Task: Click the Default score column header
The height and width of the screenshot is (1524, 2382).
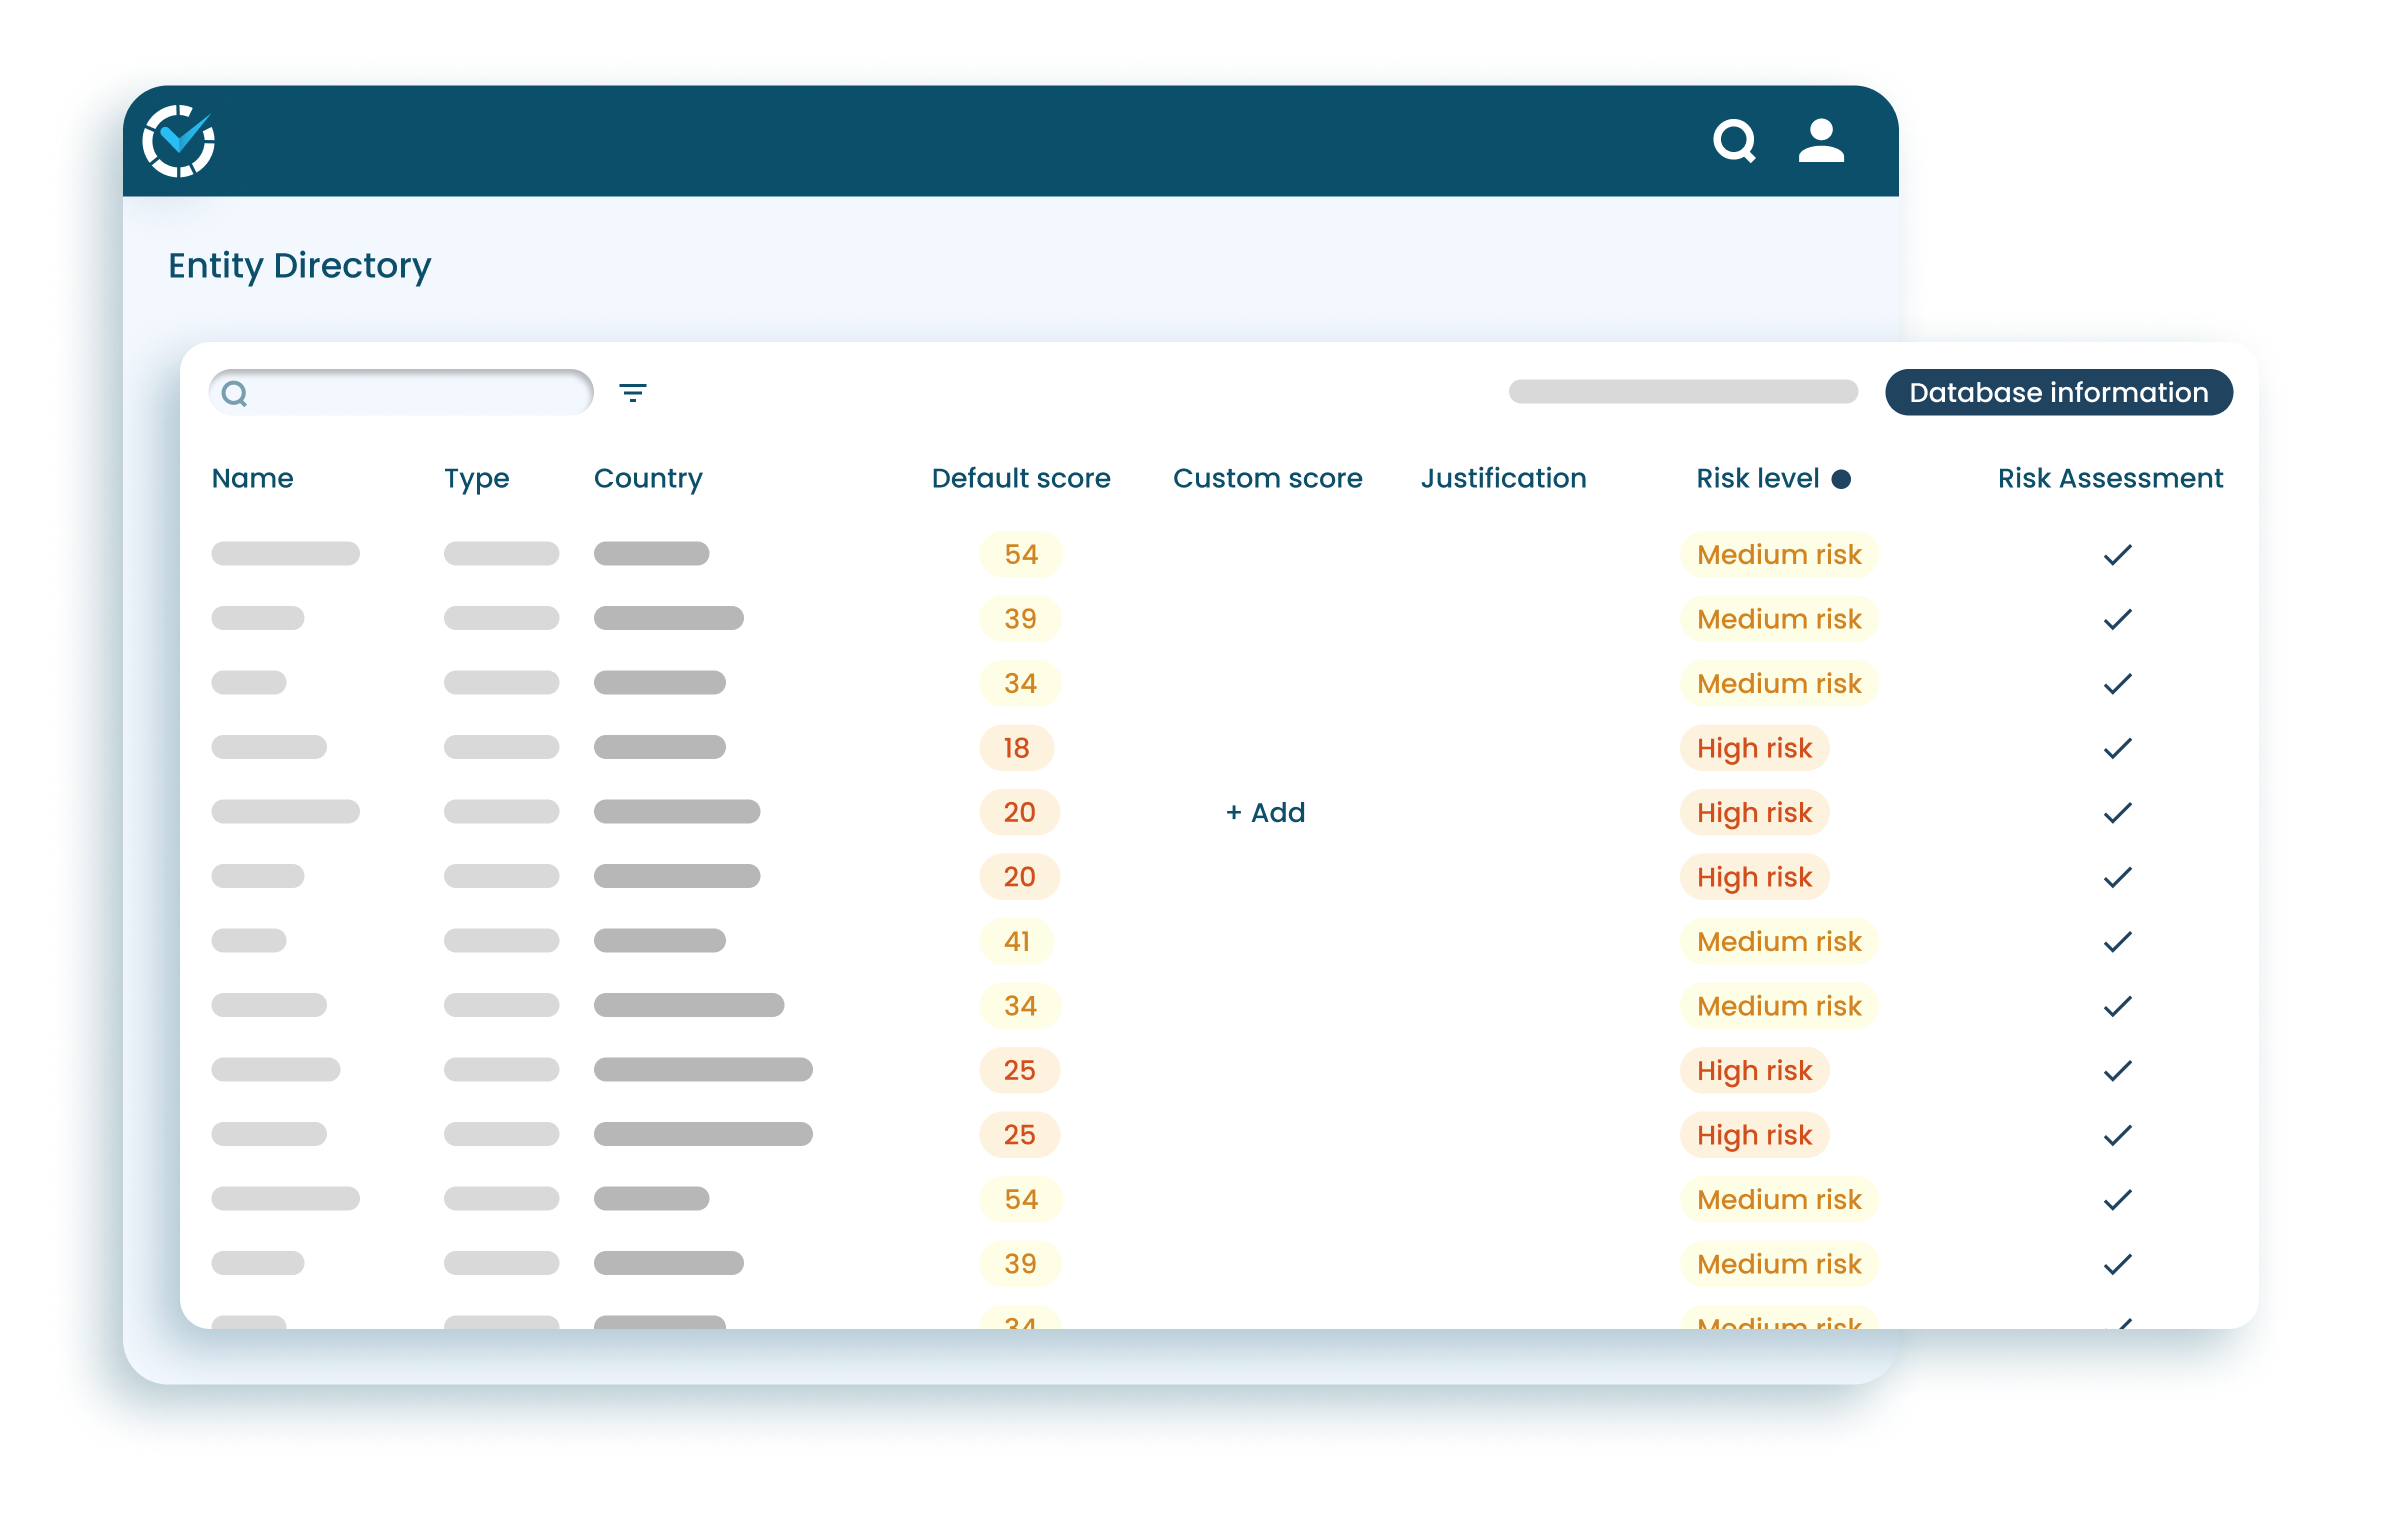Action: click(1020, 479)
